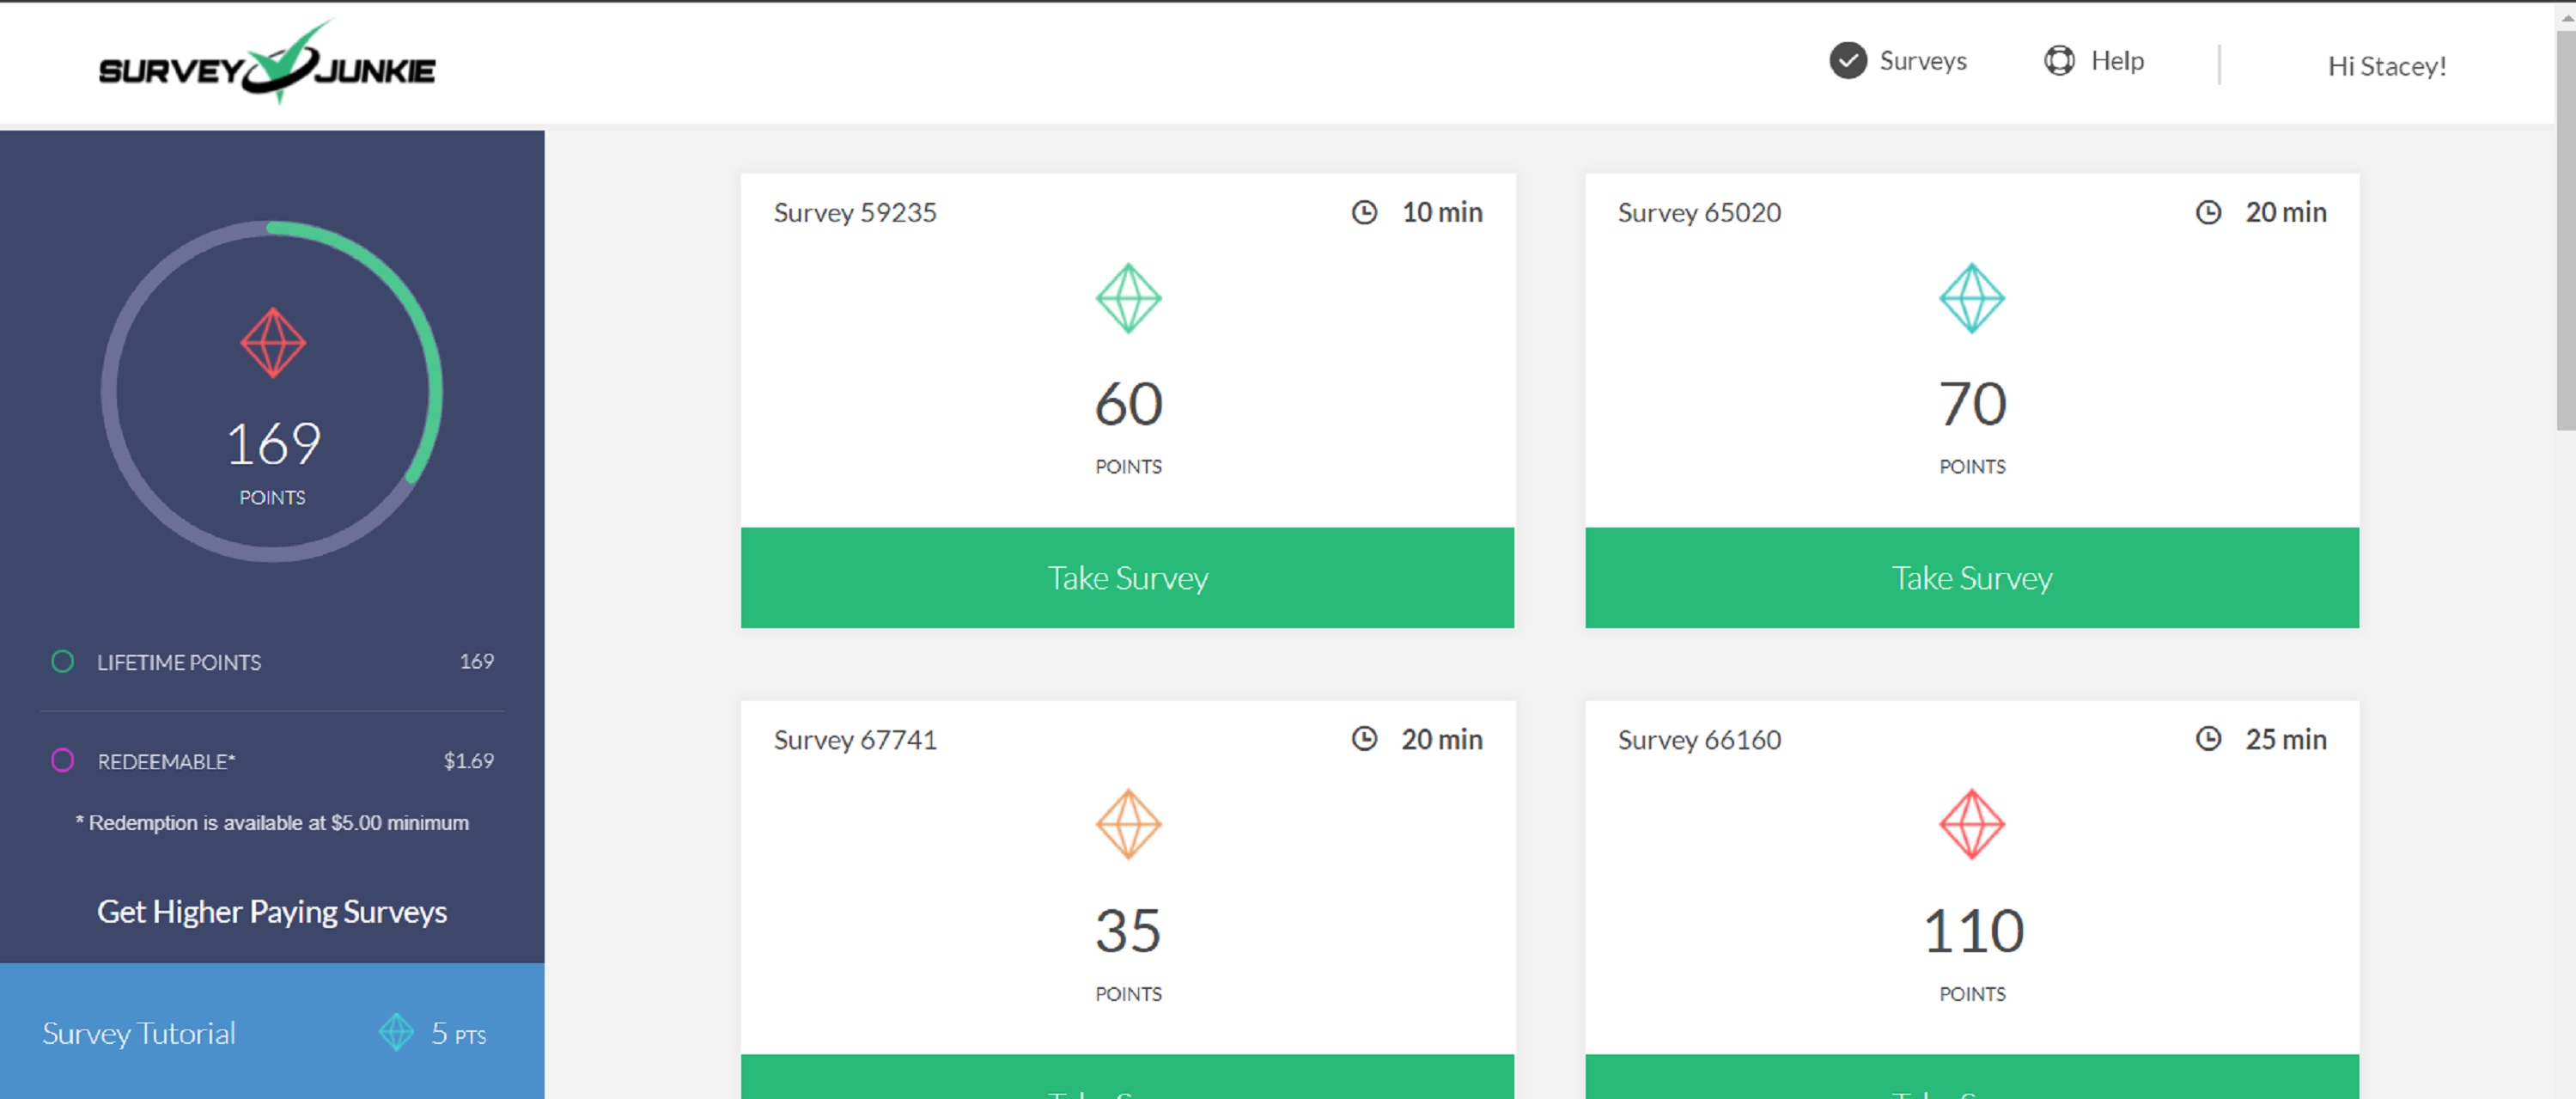Click the $1.69 redeemable value

(x=469, y=760)
